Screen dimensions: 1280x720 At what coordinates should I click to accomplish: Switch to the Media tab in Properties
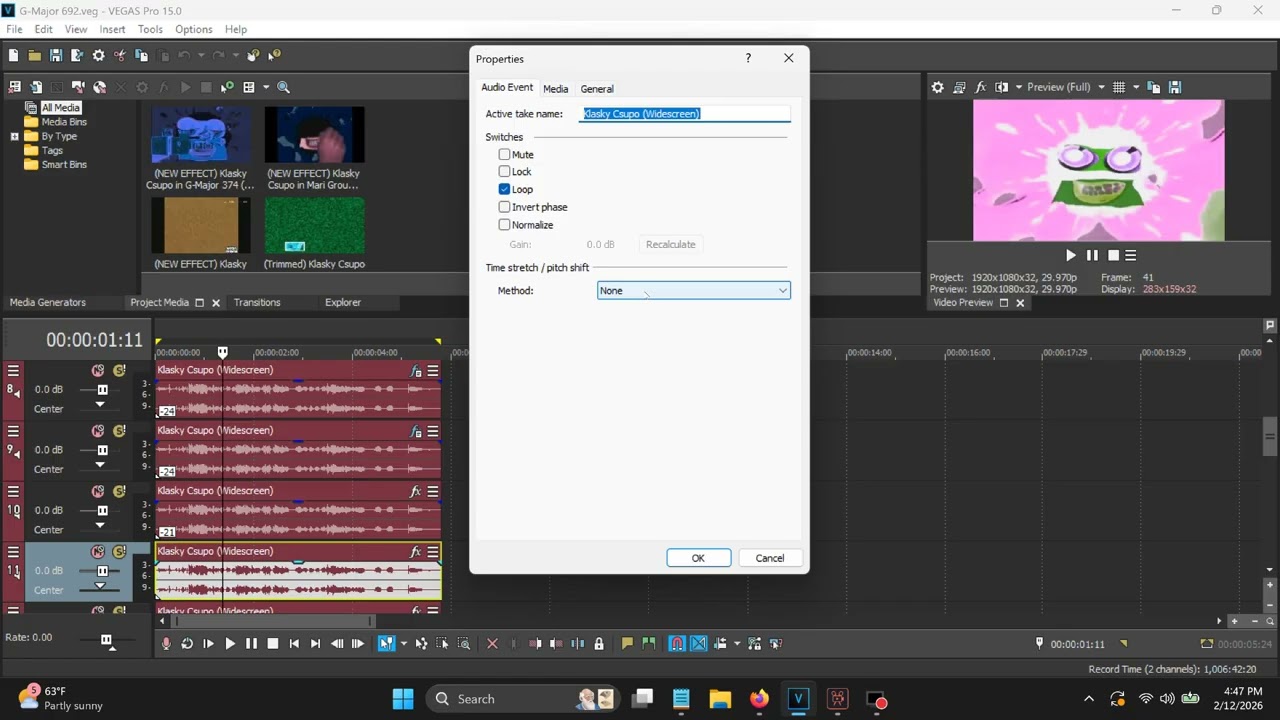pyautogui.click(x=556, y=89)
